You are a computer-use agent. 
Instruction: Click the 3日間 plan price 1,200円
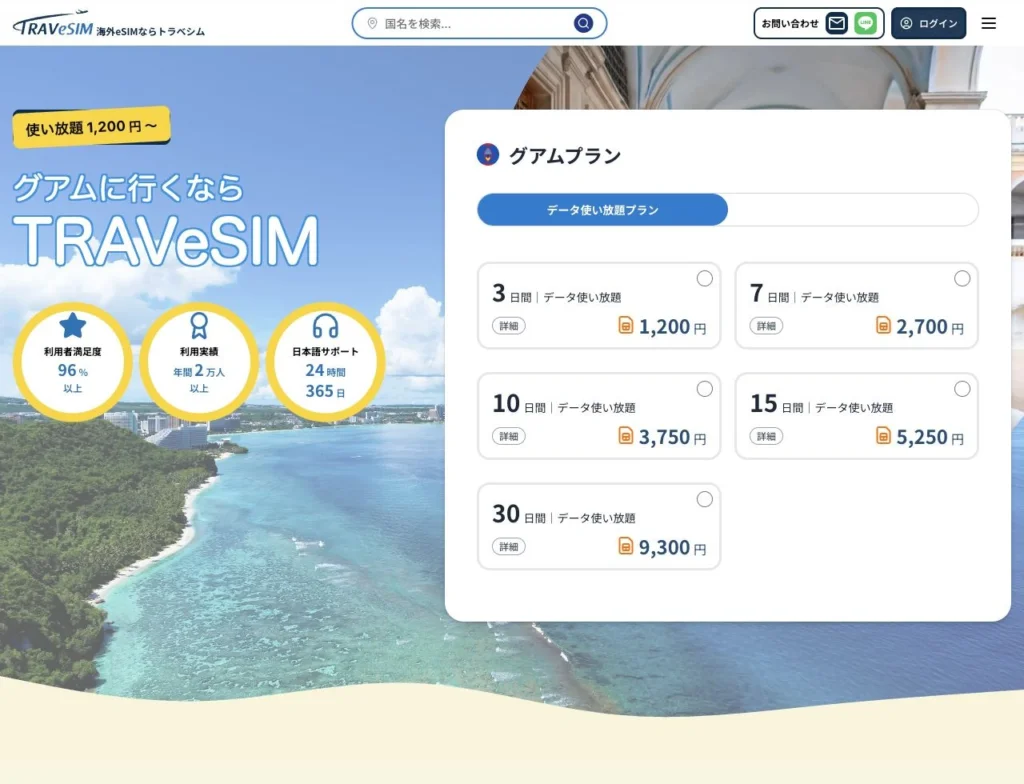click(673, 326)
